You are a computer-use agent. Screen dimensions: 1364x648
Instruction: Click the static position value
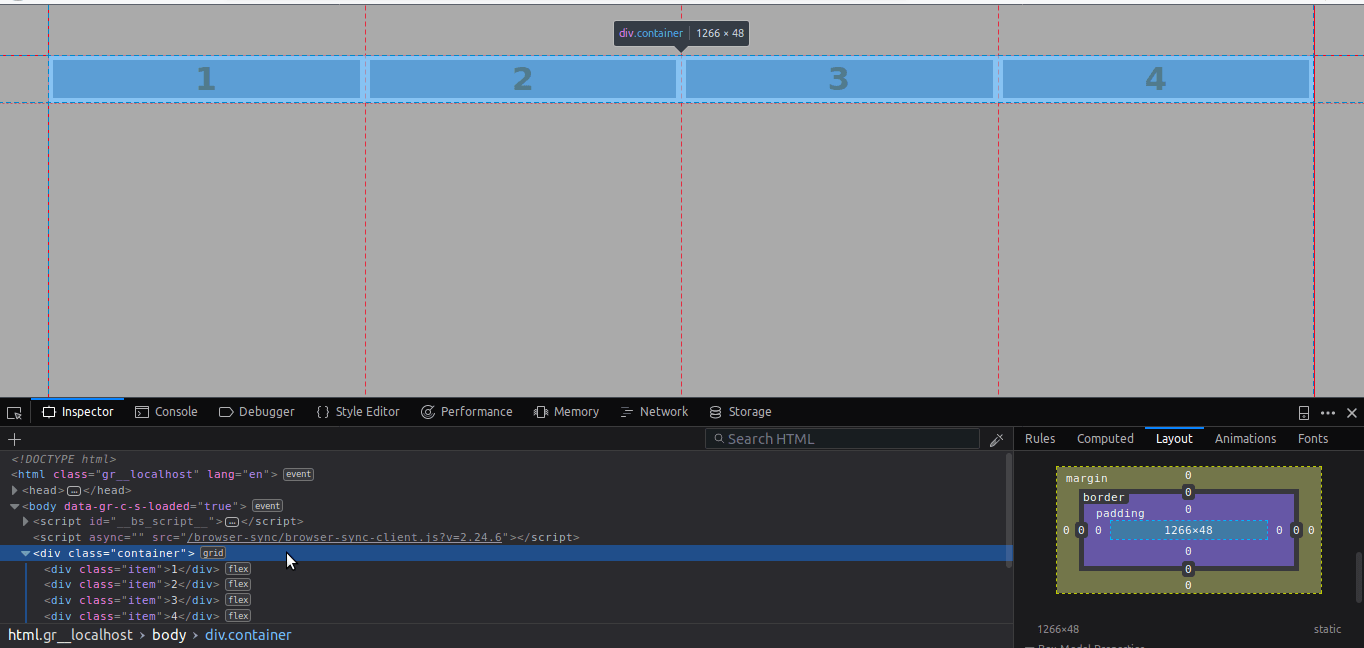click(x=1327, y=629)
